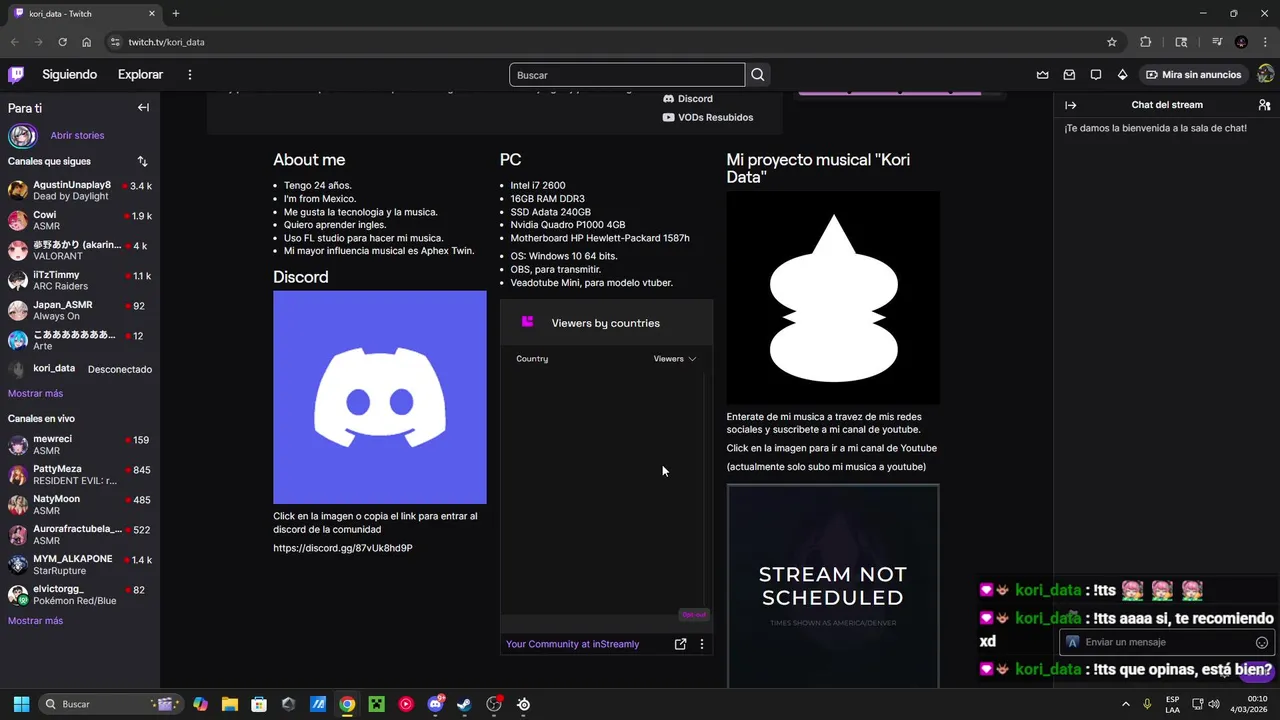Click the Mira sin anuncios button

[x=1193, y=75]
